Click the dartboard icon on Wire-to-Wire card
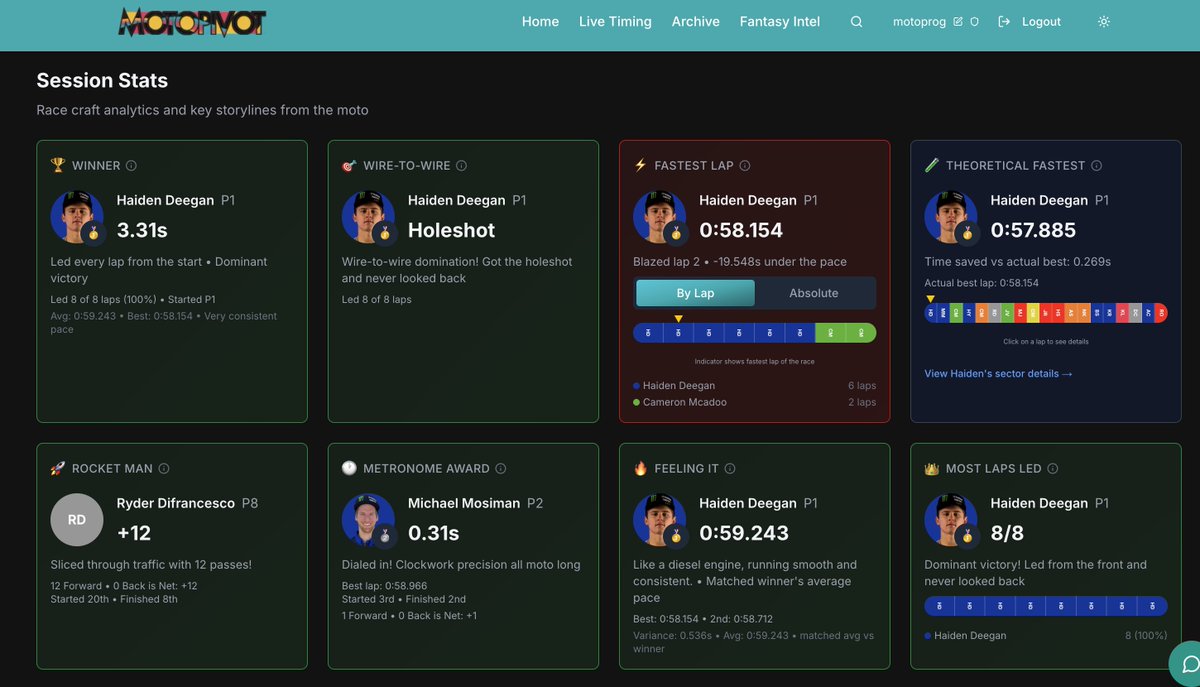Image resolution: width=1200 pixels, height=687 pixels. (x=349, y=165)
